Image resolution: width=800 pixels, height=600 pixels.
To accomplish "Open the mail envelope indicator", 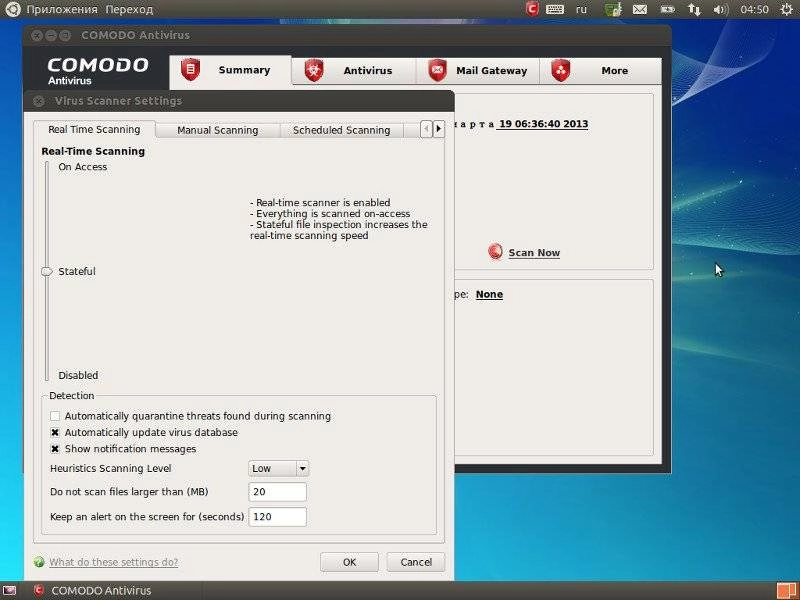I will [x=640, y=9].
